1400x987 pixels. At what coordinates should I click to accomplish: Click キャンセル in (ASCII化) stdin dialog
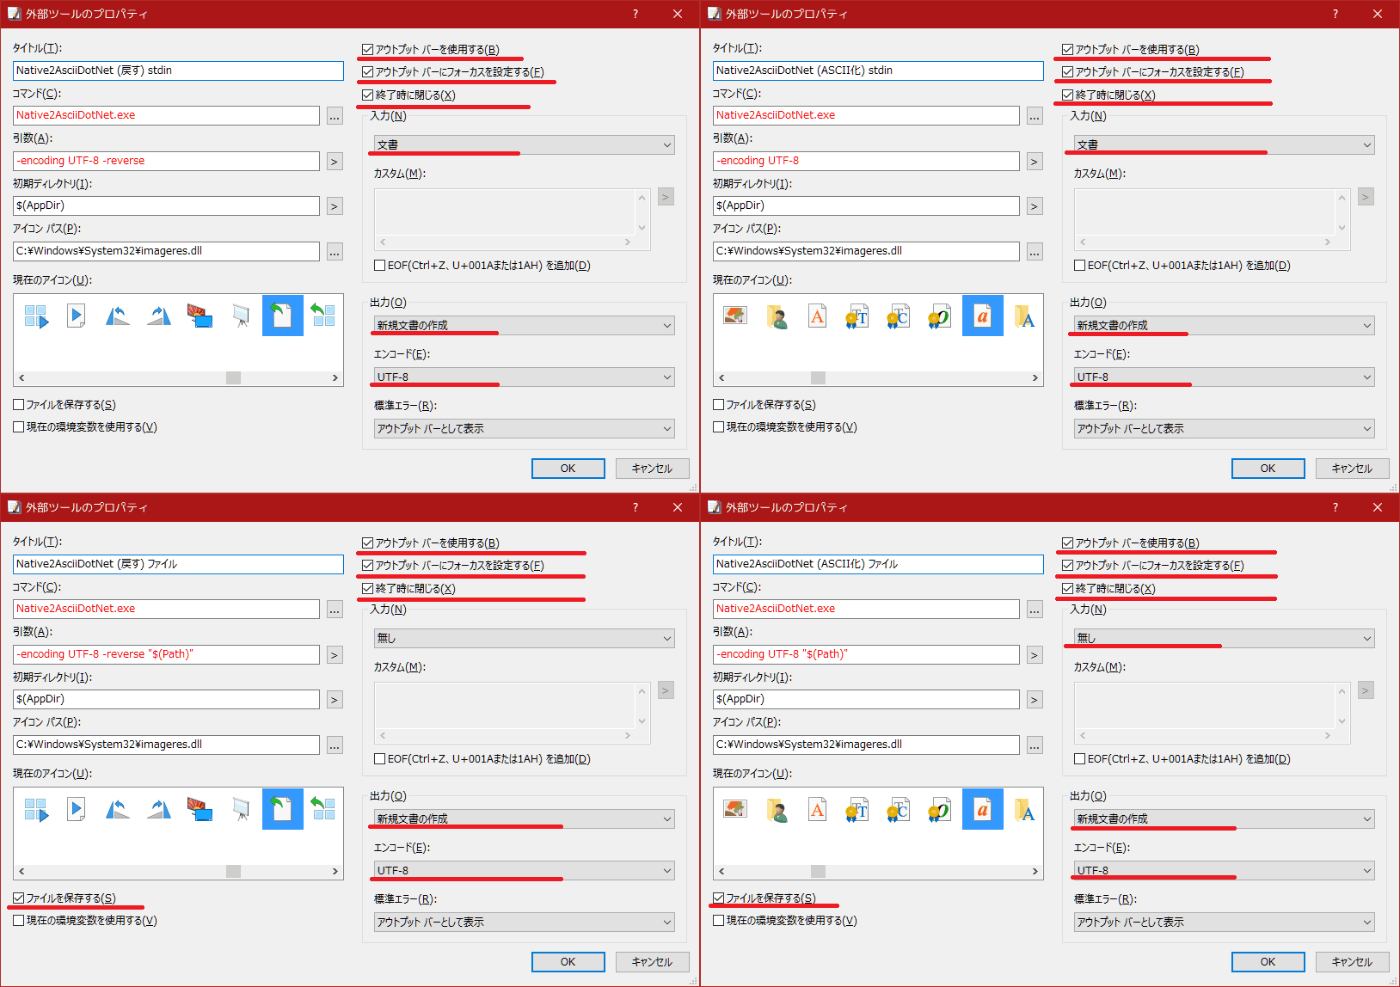1352,468
